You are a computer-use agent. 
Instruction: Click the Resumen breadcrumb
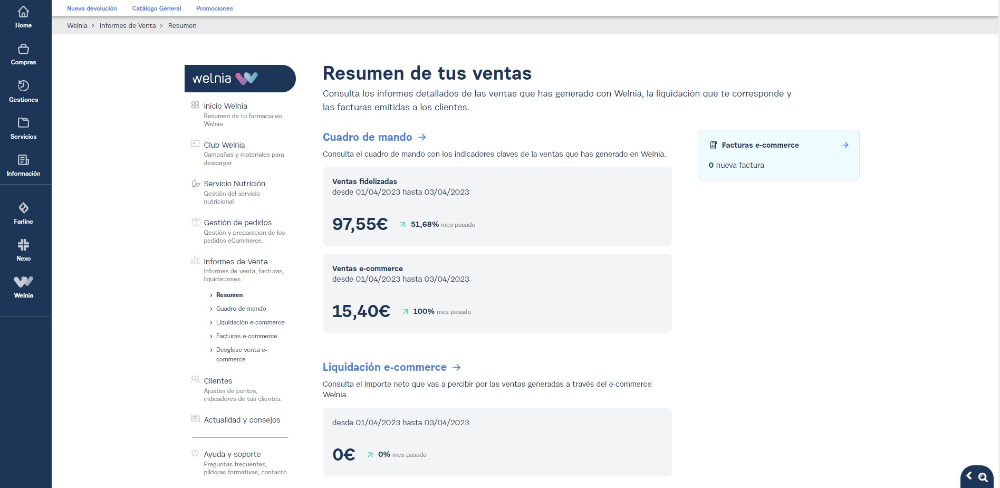pos(182,26)
